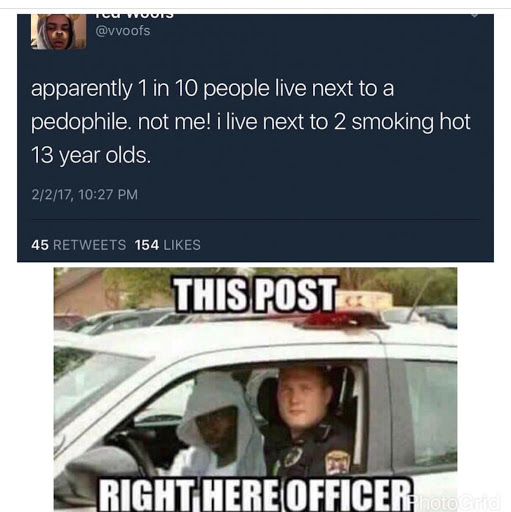Screen dimensions: 511x512
Task: Select the tweet body text
Action: (x=251, y=122)
